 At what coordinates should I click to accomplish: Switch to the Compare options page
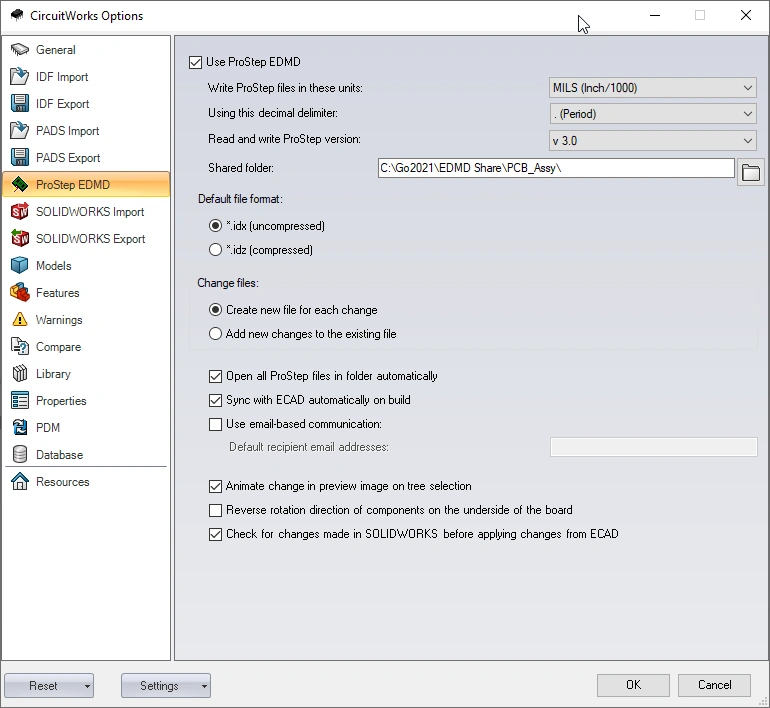pos(58,347)
